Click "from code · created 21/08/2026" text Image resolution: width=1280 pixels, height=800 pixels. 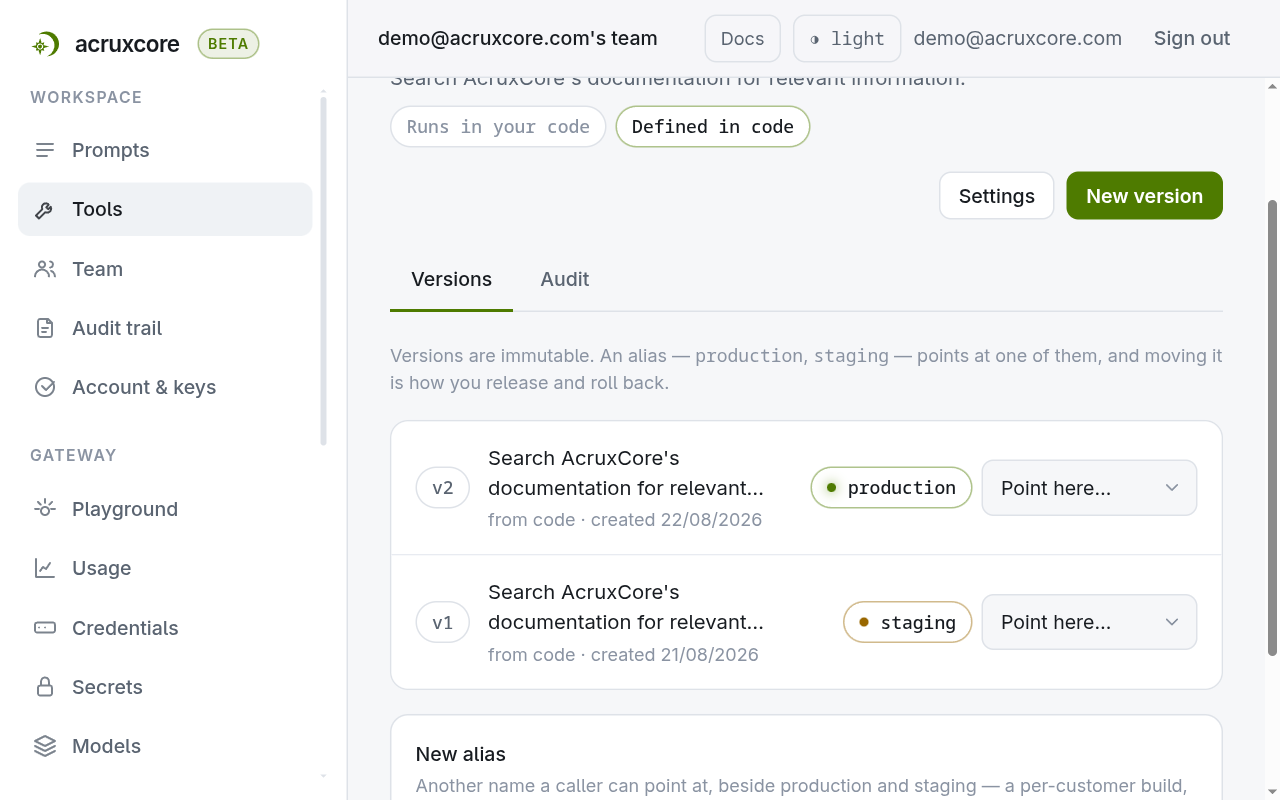(623, 655)
